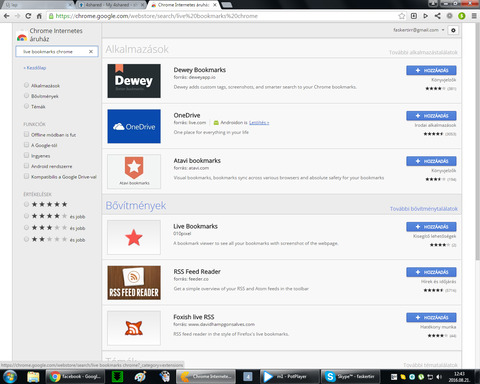Image resolution: width=480 pixels, height=384 pixels.
Task: Reload the page with the refresh icon
Action: click(28, 16)
